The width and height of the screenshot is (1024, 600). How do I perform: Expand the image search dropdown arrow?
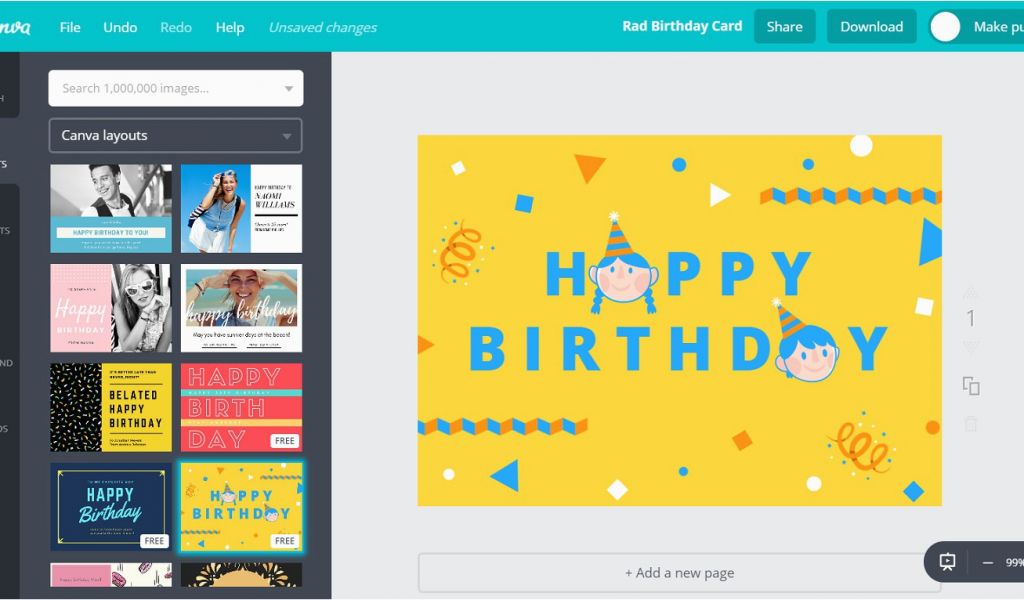pyautogui.click(x=289, y=89)
